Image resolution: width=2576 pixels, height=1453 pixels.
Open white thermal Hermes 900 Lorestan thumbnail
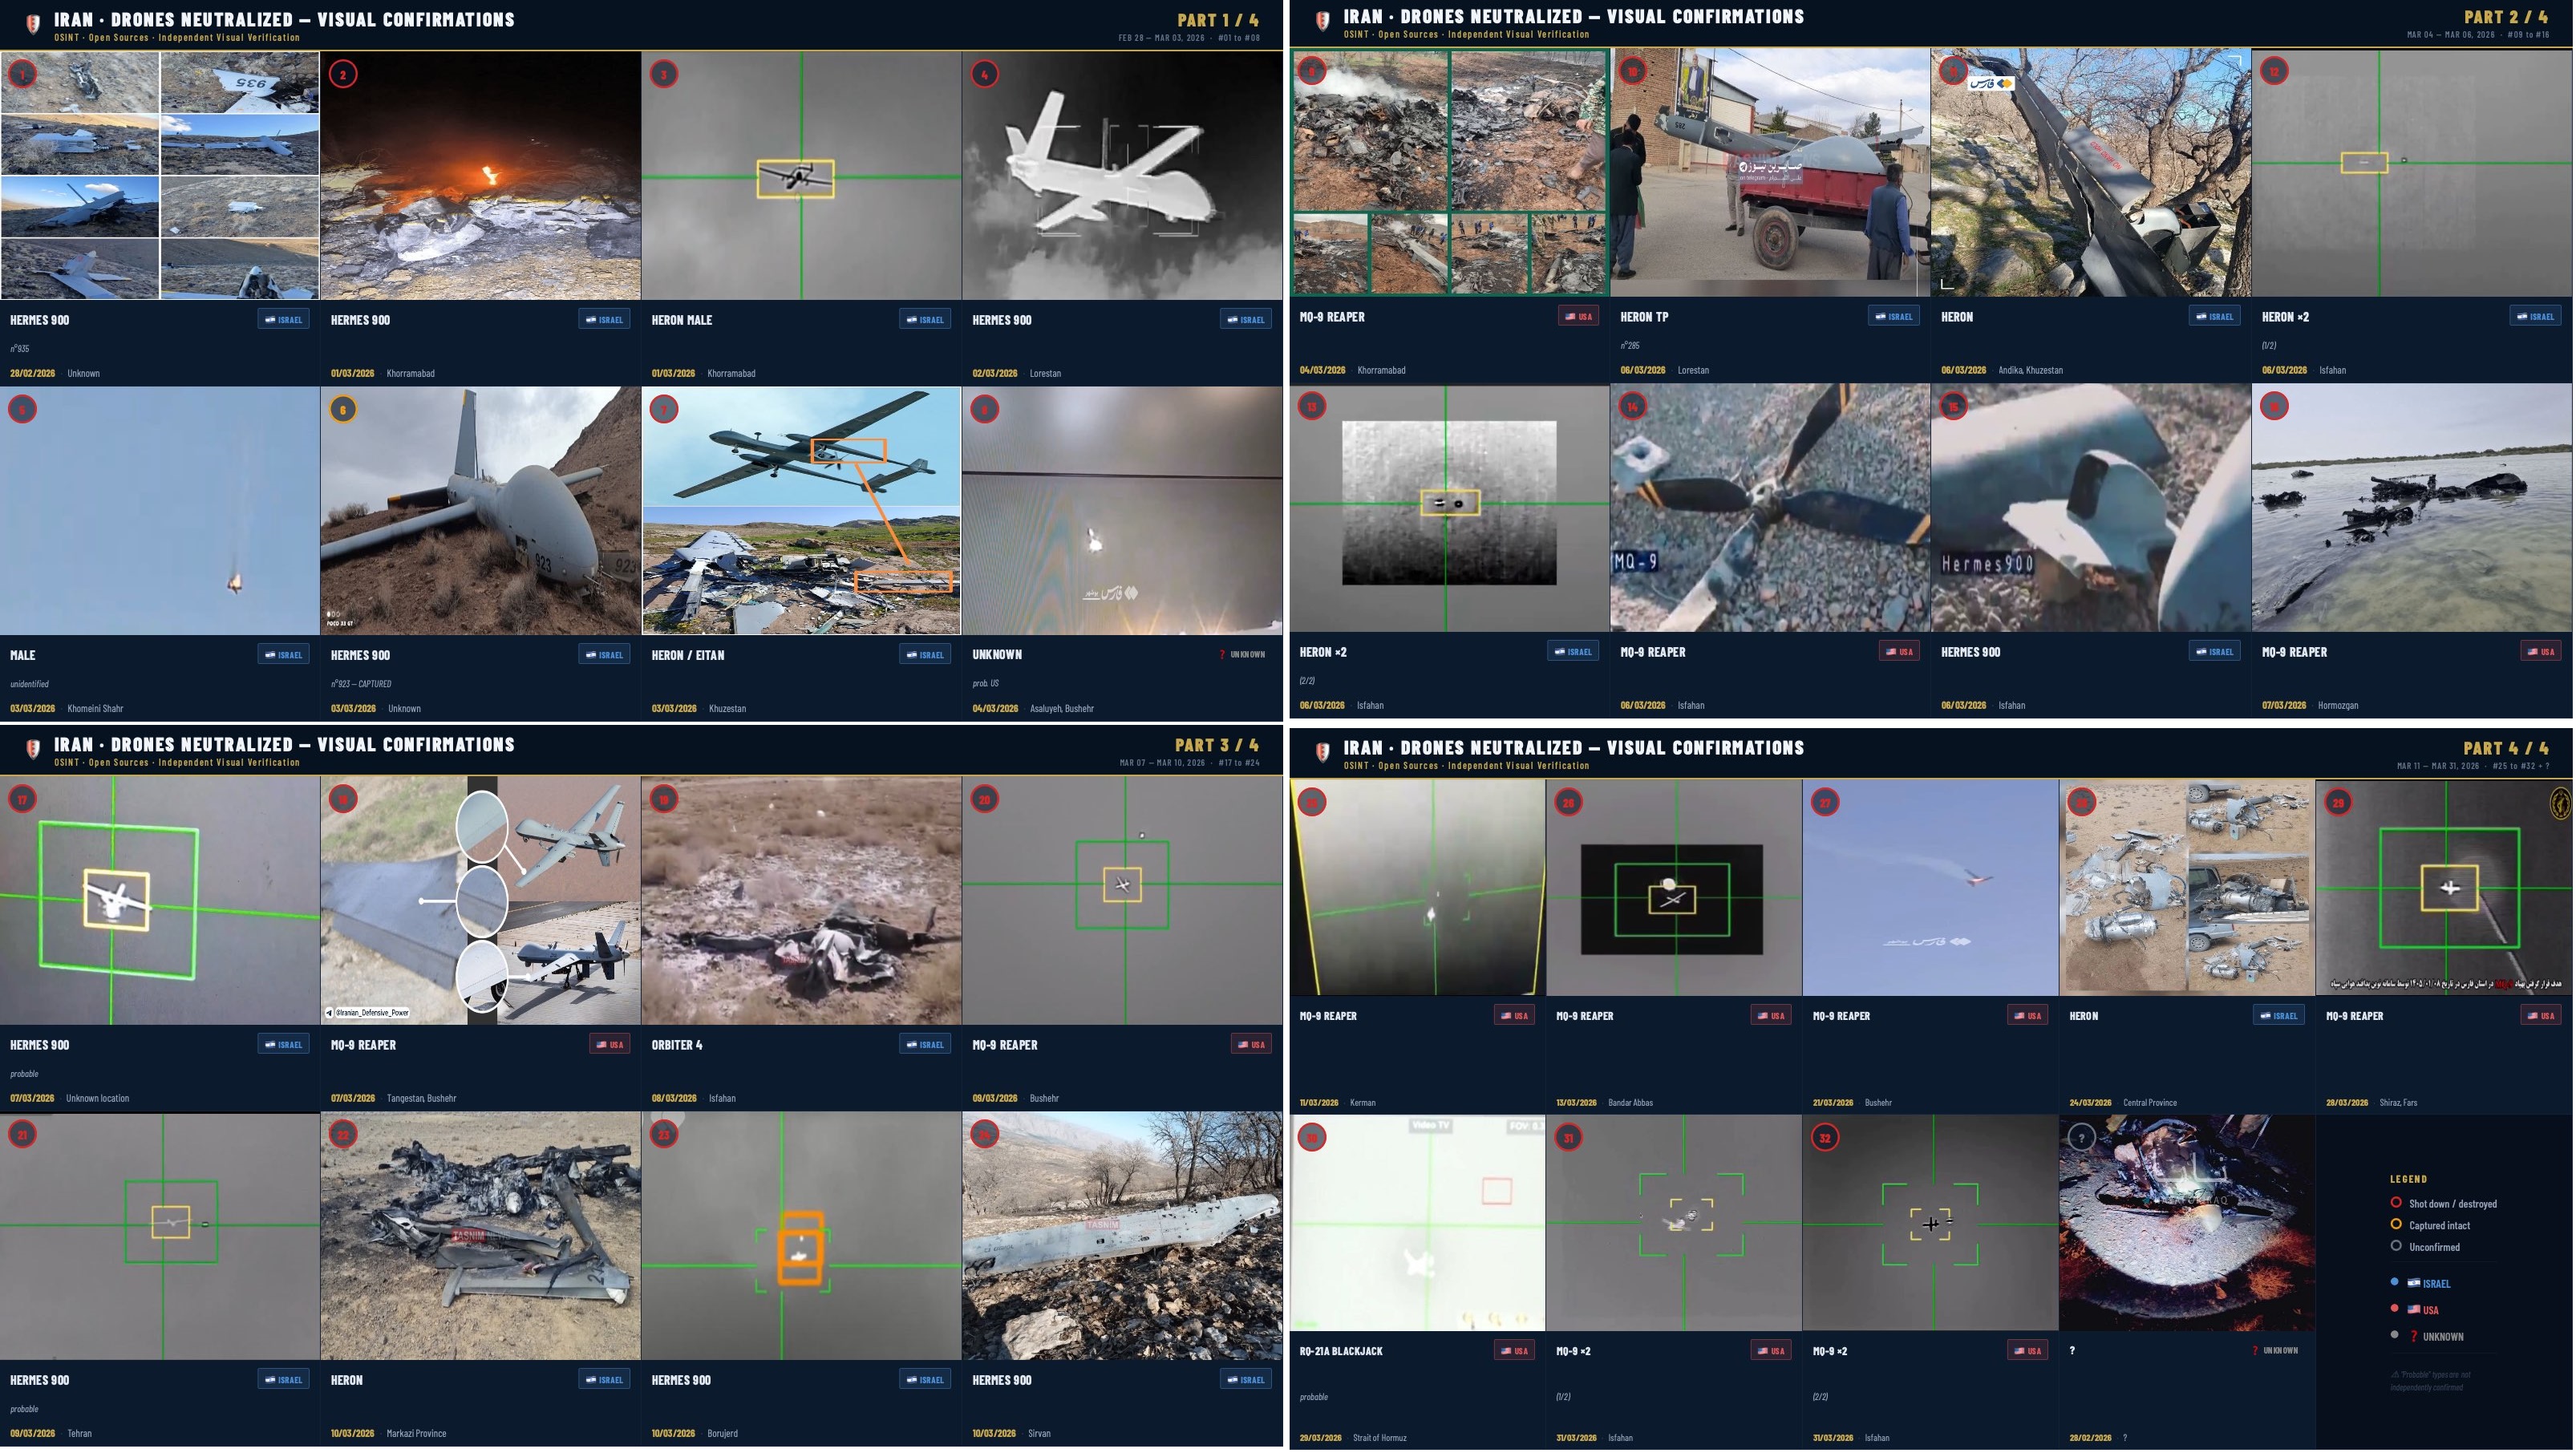click(x=1121, y=175)
